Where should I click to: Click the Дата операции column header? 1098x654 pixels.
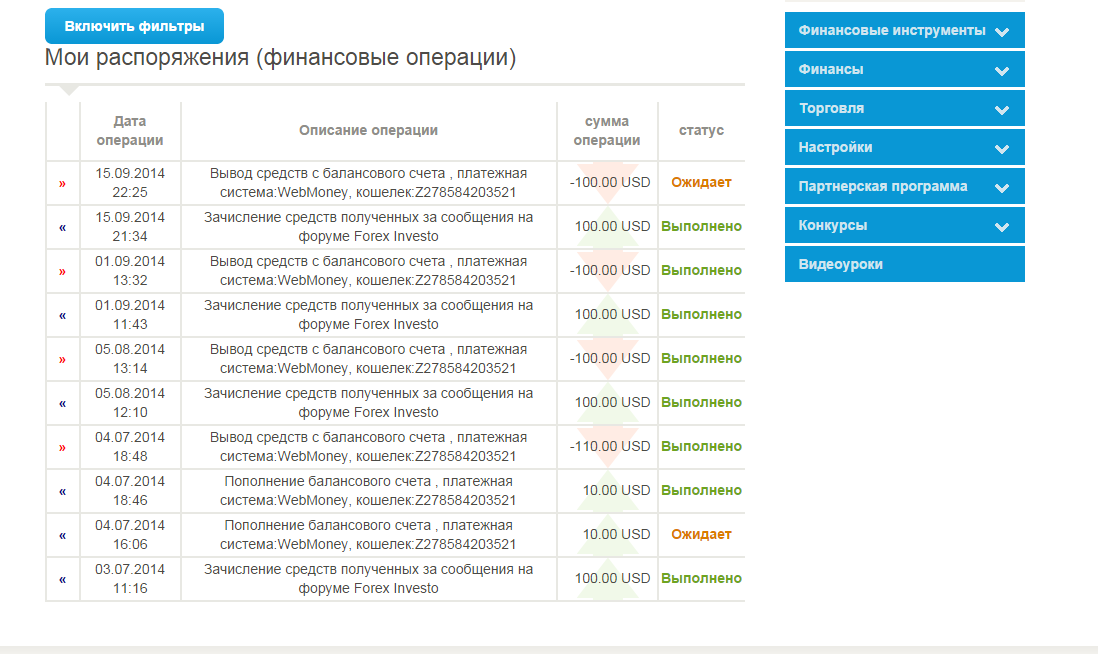point(130,131)
